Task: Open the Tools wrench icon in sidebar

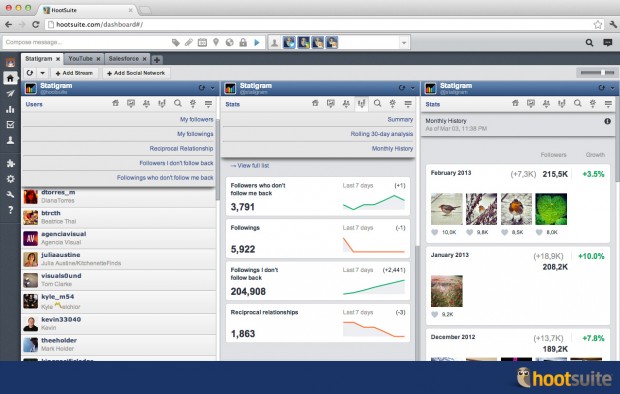Action: [10, 194]
